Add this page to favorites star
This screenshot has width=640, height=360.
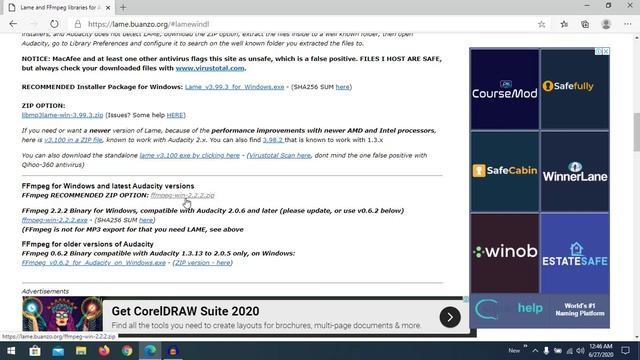pyautogui.click(x=542, y=24)
